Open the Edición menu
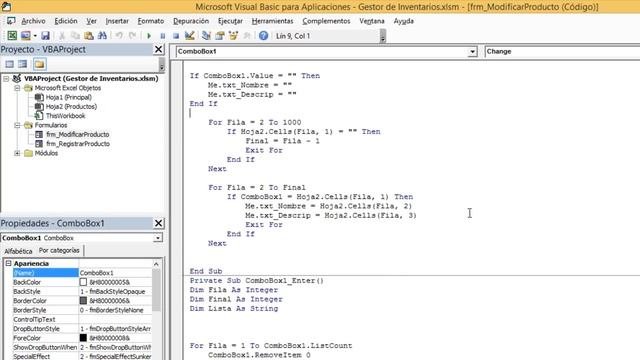The height and width of the screenshot is (360, 640). (x=66, y=21)
